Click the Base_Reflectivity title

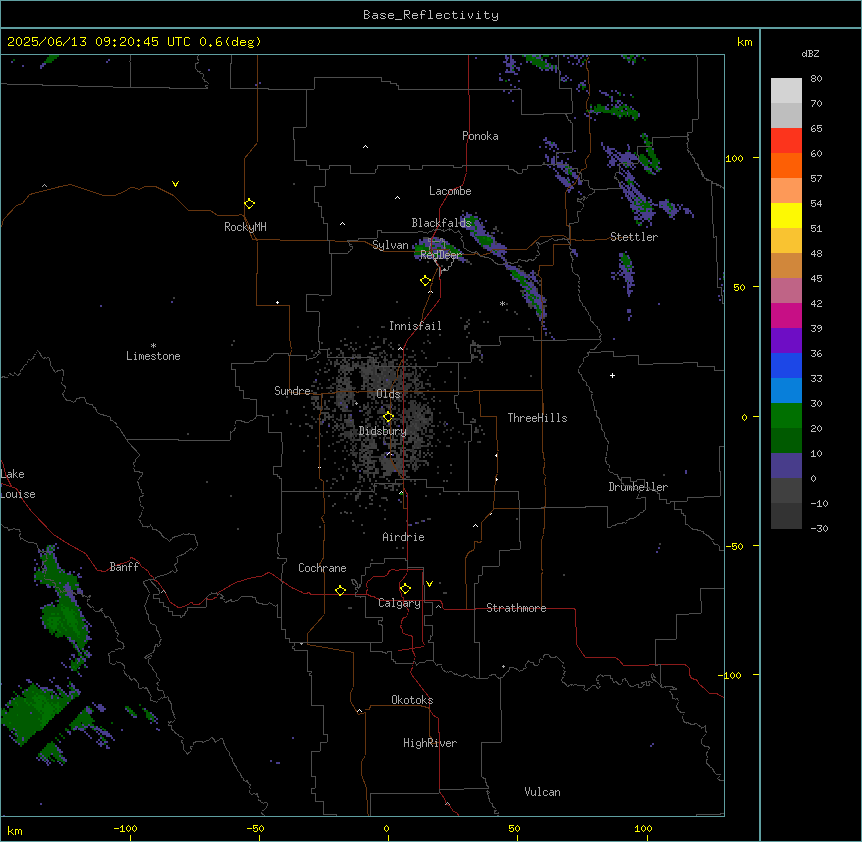[431, 15]
